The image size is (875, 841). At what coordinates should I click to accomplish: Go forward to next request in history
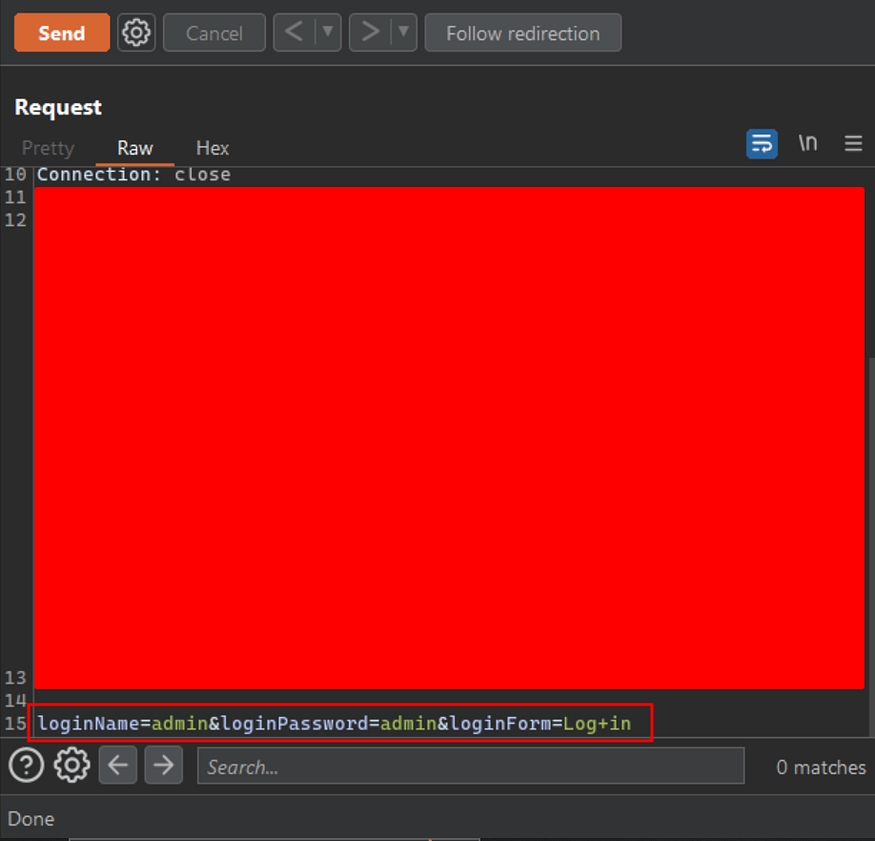tap(370, 33)
